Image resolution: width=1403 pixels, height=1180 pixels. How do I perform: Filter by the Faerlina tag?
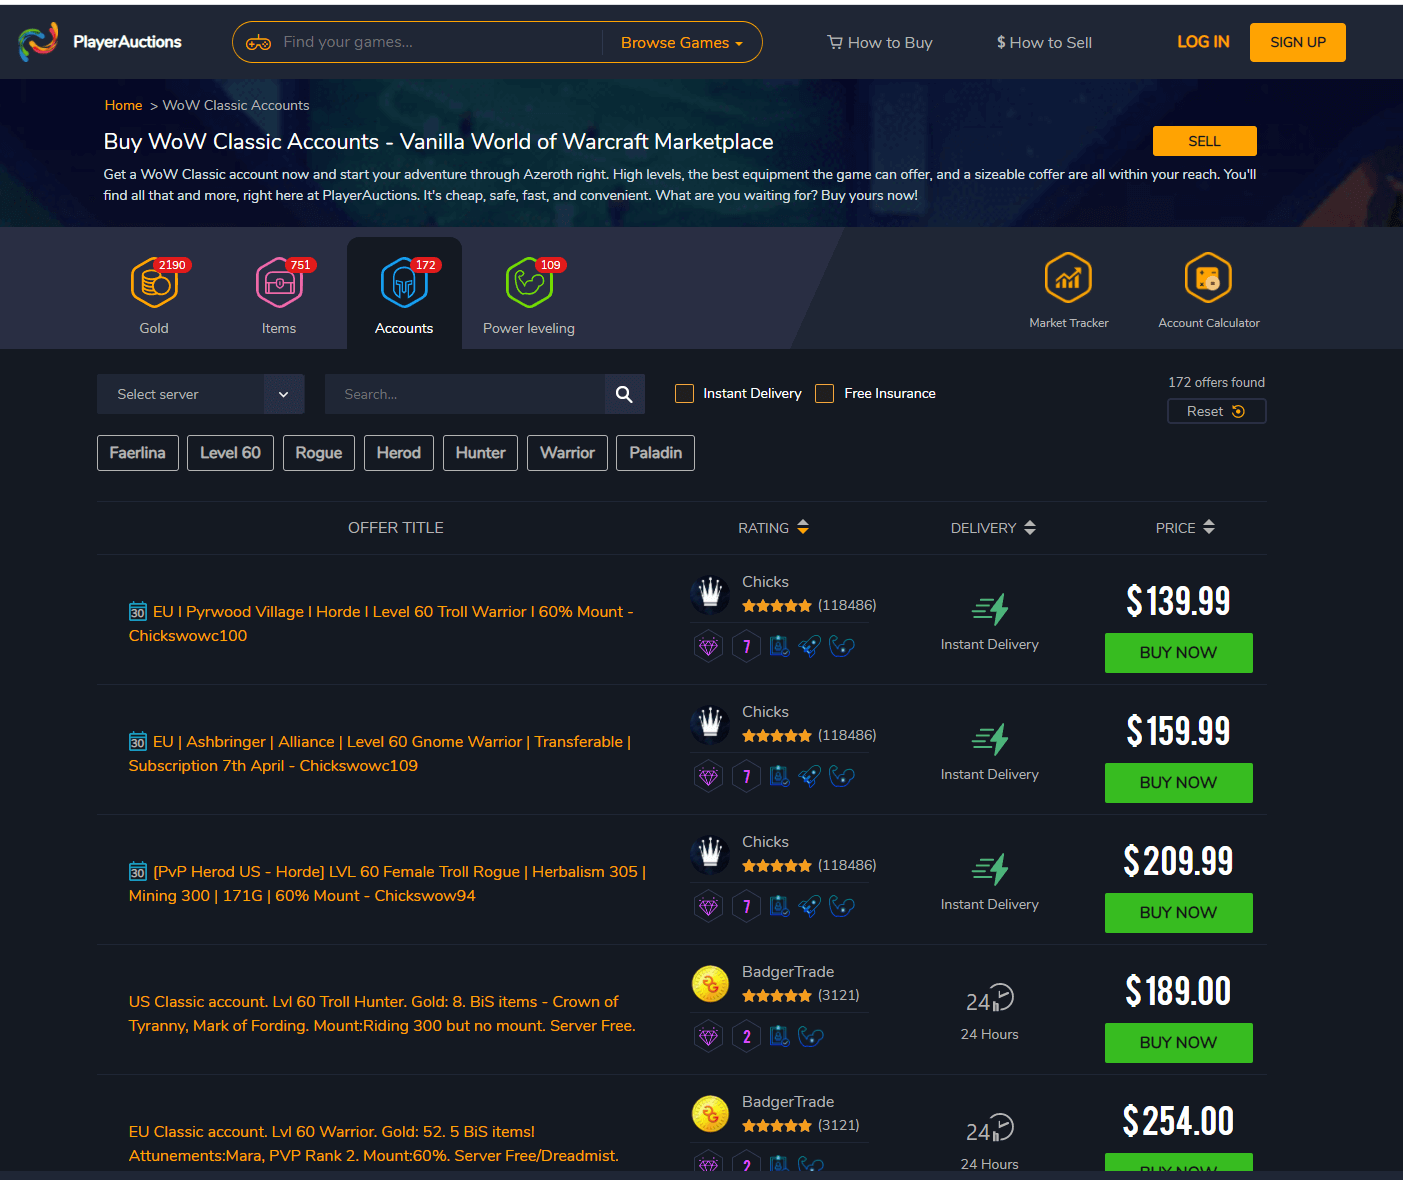tap(138, 453)
